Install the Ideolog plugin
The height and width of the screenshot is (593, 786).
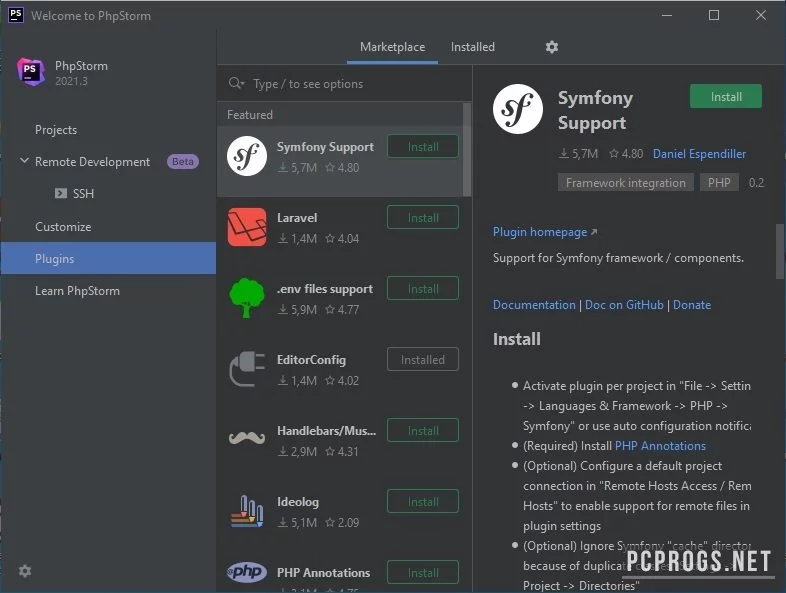(x=423, y=501)
